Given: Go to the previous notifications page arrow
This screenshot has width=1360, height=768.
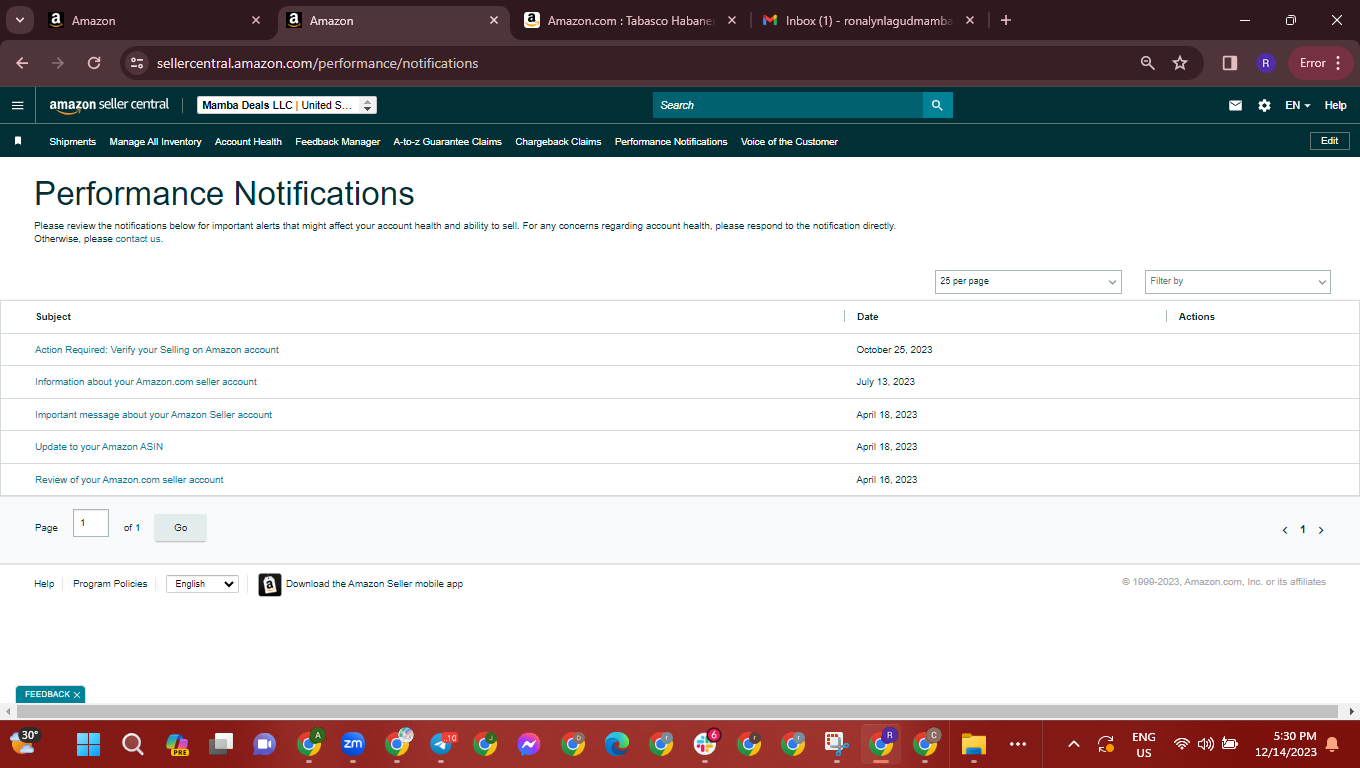Looking at the screenshot, I should [x=1284, y=530].
